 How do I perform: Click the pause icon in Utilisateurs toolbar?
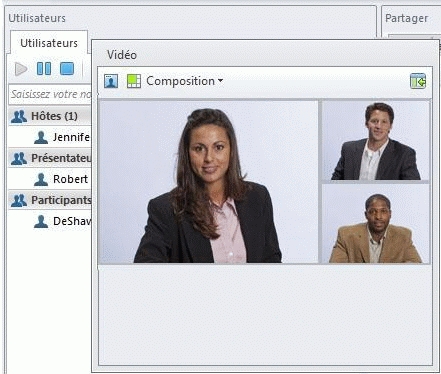tap(44, 69)
